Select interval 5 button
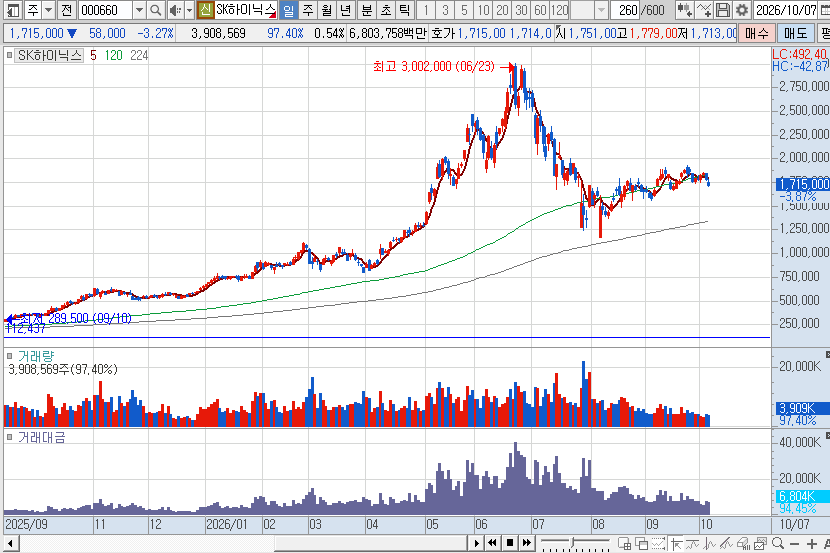830x553 pixels. (464, 10)
